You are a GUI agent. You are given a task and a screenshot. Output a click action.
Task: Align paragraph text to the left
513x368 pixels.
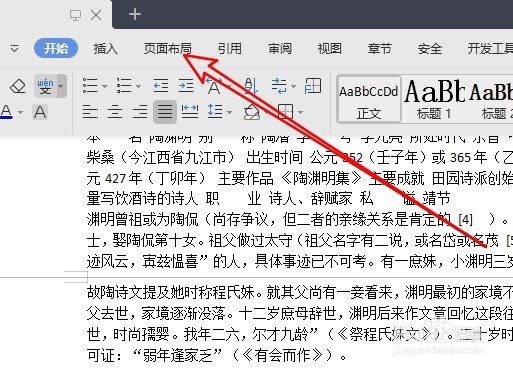coord(90,112)
